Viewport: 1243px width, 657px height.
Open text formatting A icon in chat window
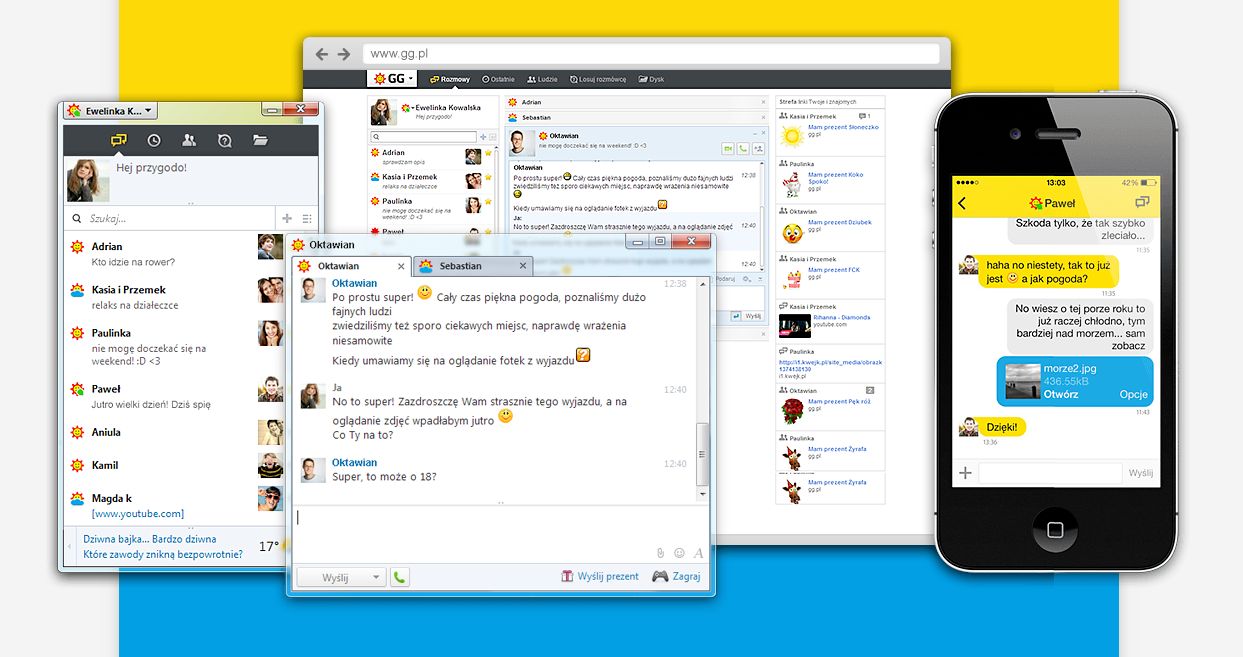698,553
